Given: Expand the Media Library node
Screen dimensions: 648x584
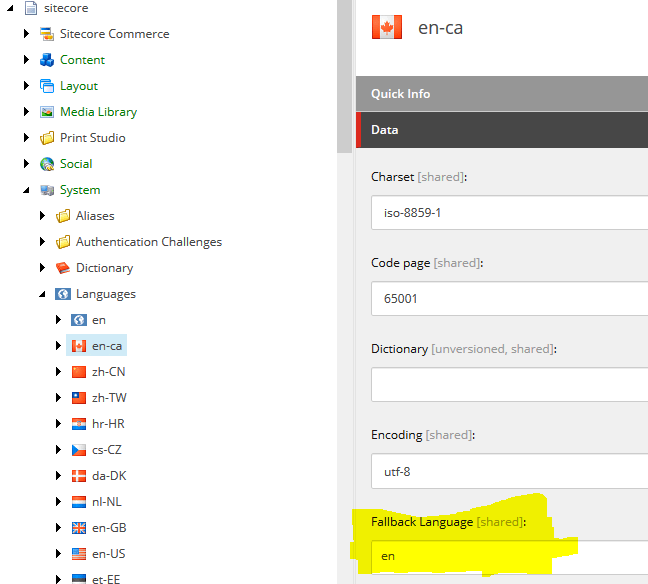Looking at the screenshot, I should tap(26, 112).
